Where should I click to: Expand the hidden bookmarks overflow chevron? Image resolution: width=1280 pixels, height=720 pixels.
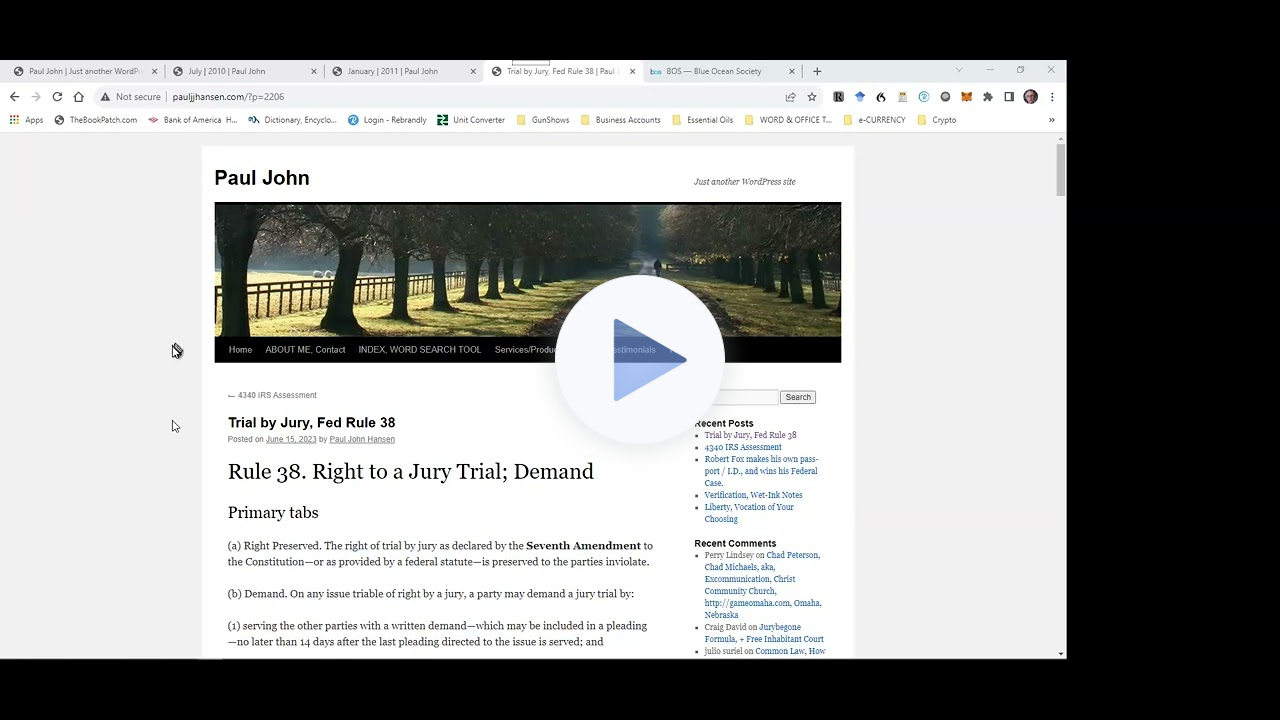pyautogui.click(x=1051, y=120)
